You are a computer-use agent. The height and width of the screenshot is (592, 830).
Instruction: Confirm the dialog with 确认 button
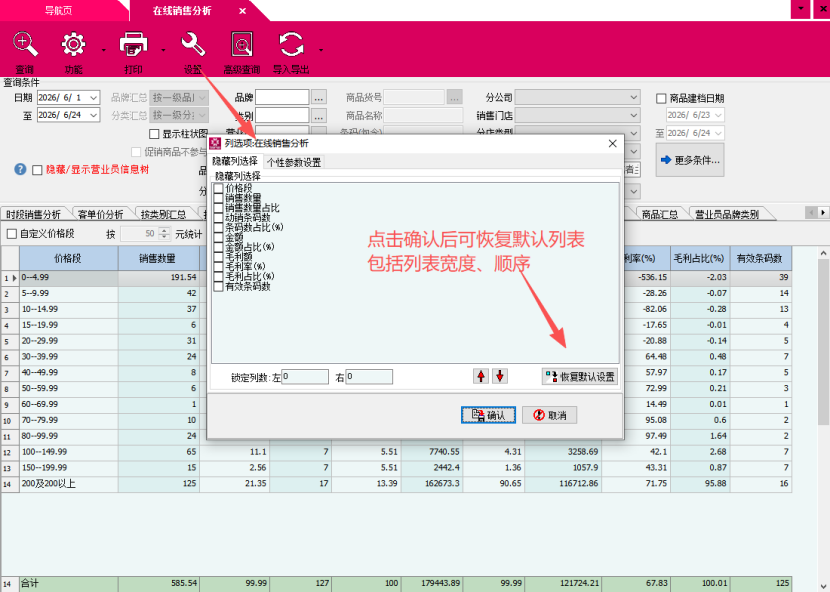[488, 415]
